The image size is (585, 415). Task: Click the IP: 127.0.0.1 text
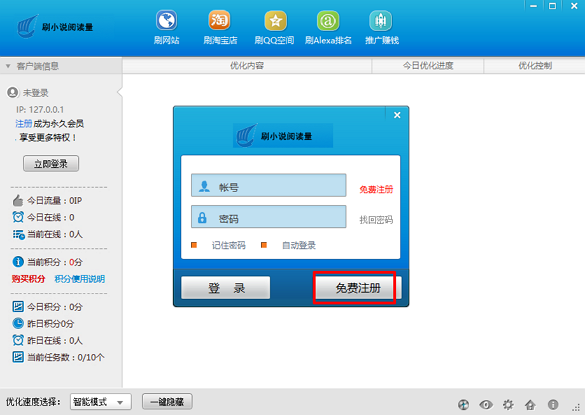pyautogui.click(x=40, y=109)
